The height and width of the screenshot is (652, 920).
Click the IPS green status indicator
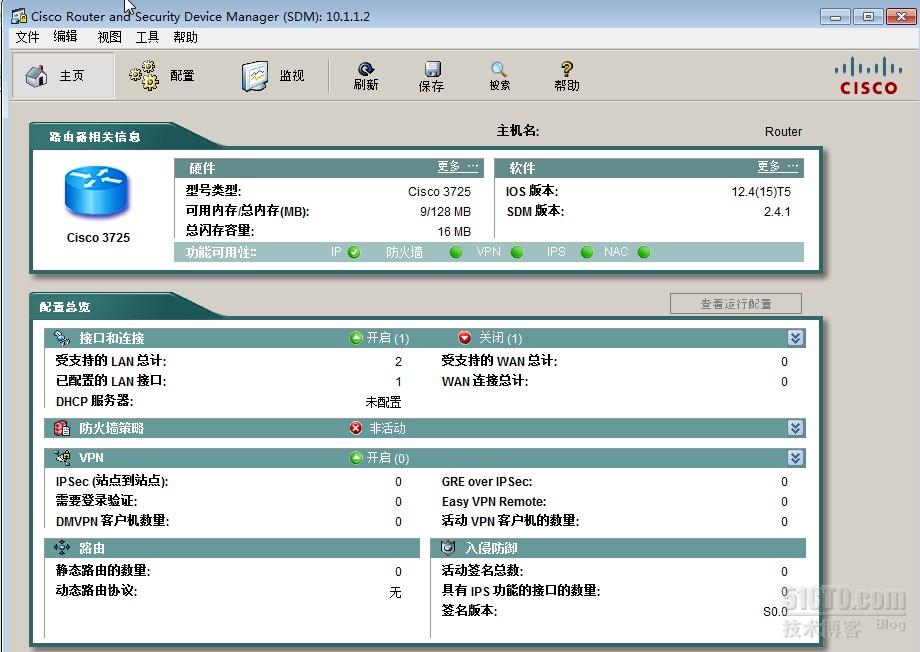coord(587,252)
